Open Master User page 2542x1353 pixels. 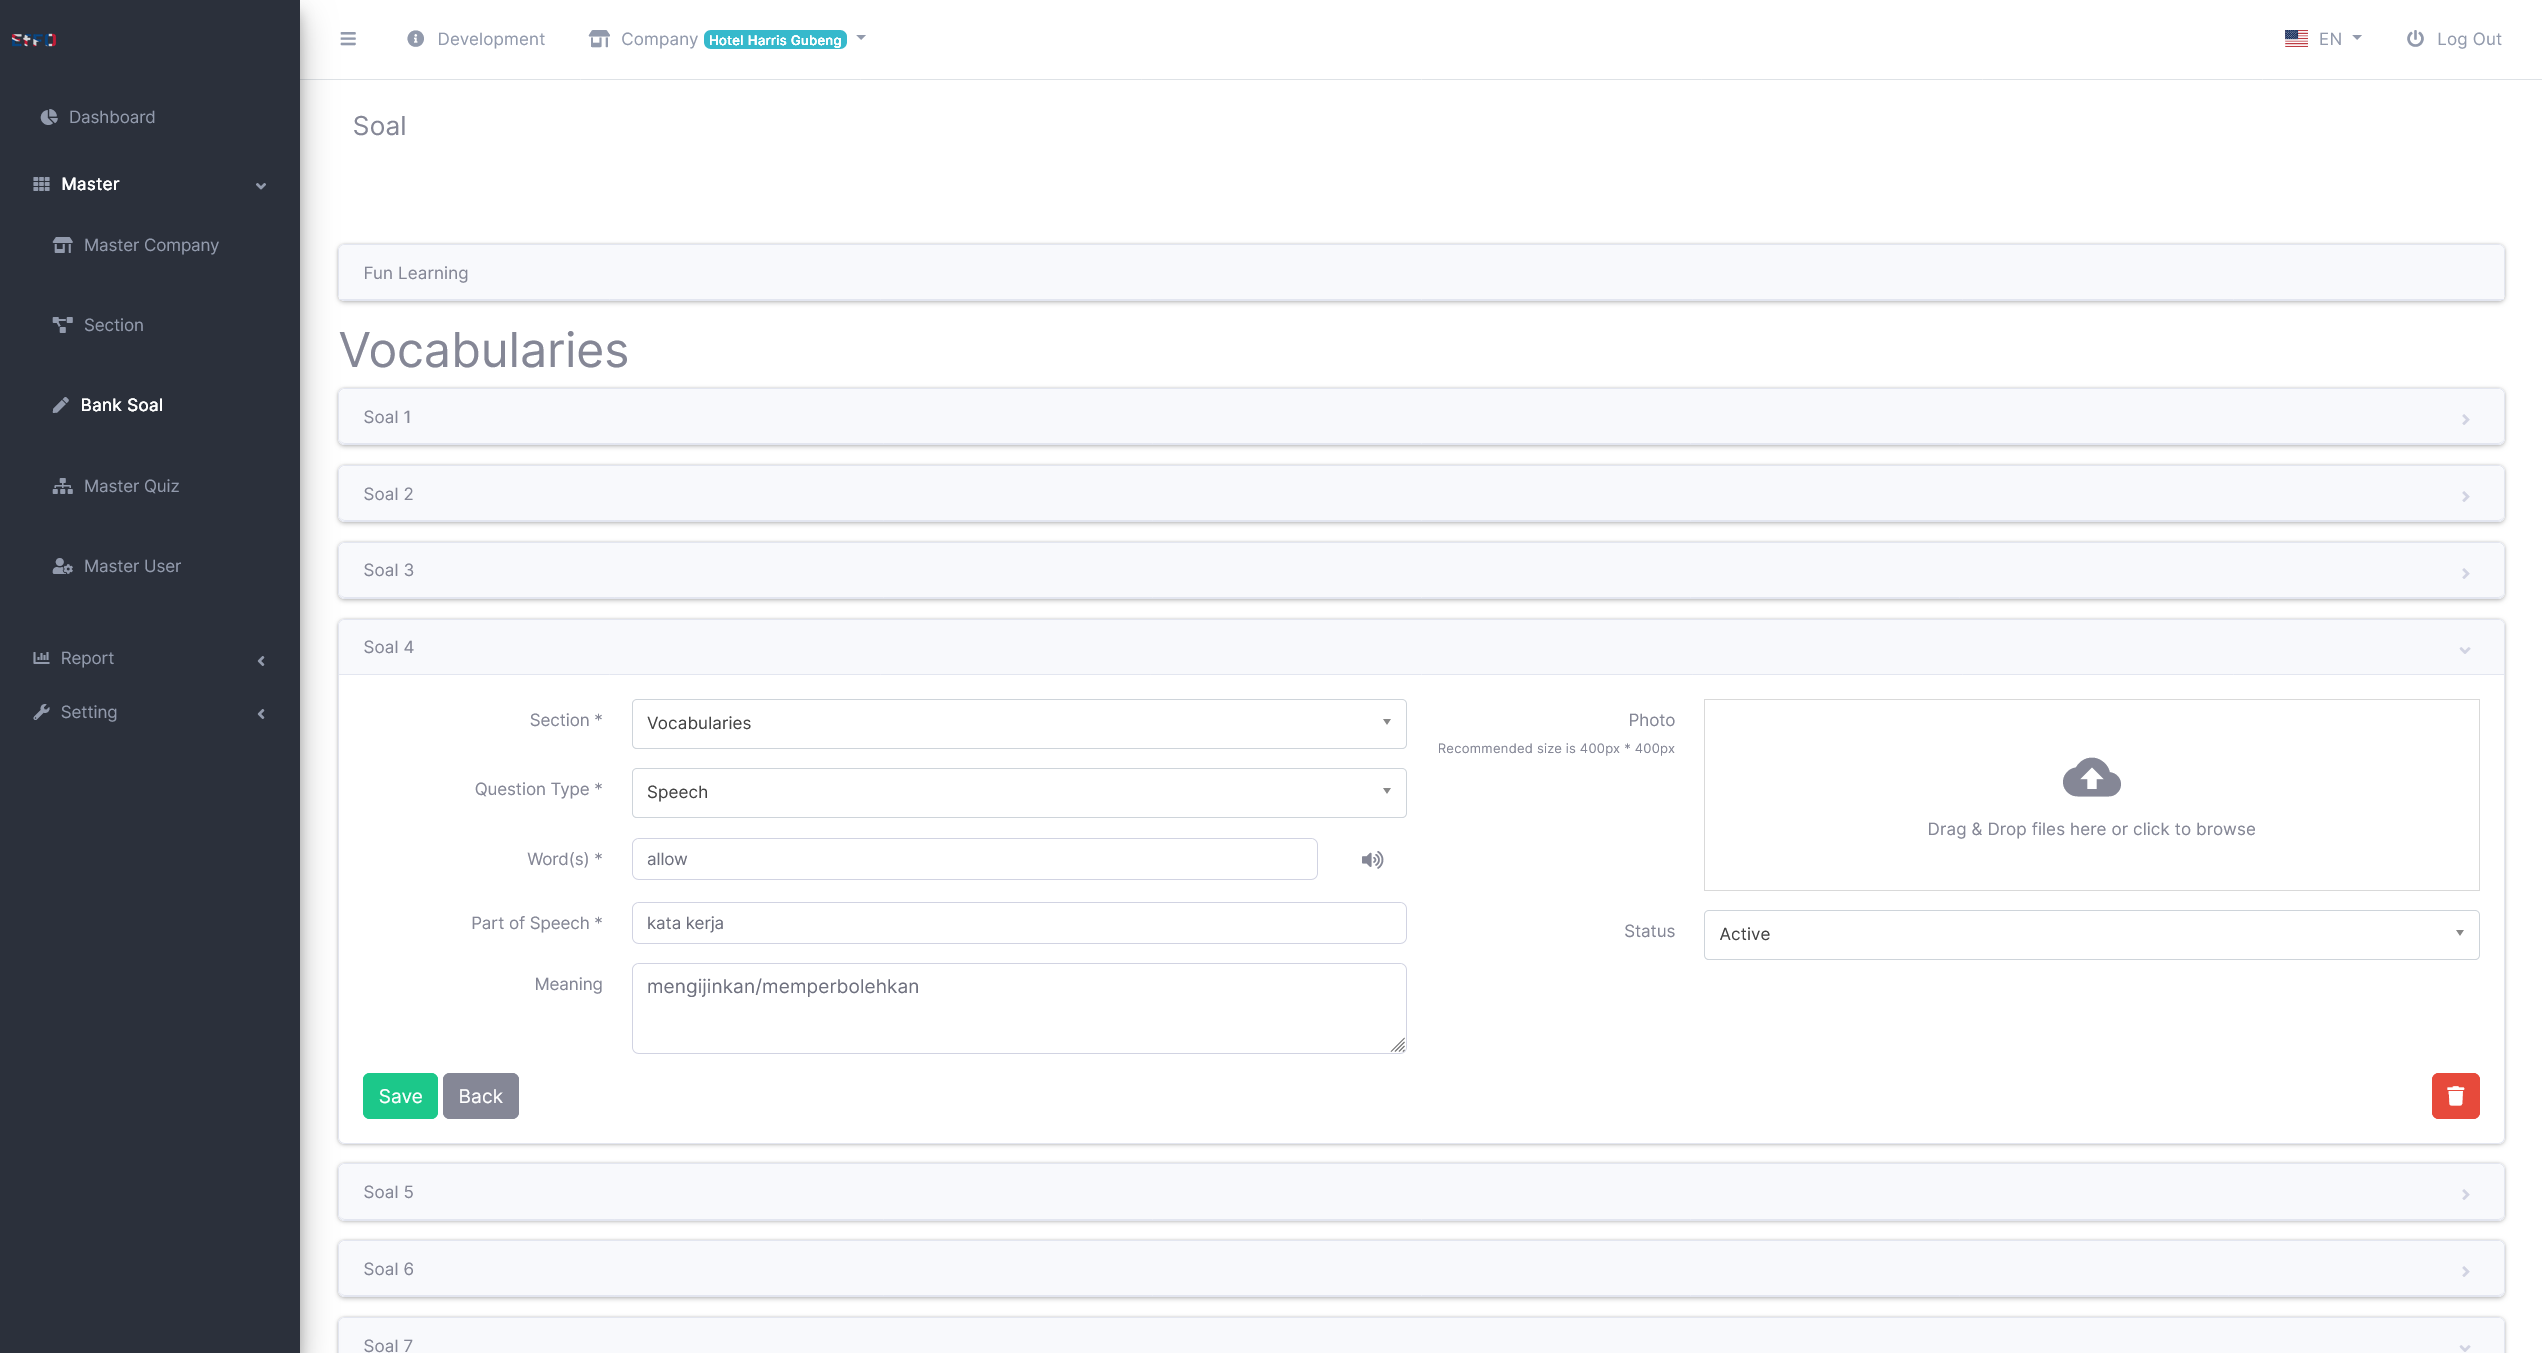tap(132, 566)
